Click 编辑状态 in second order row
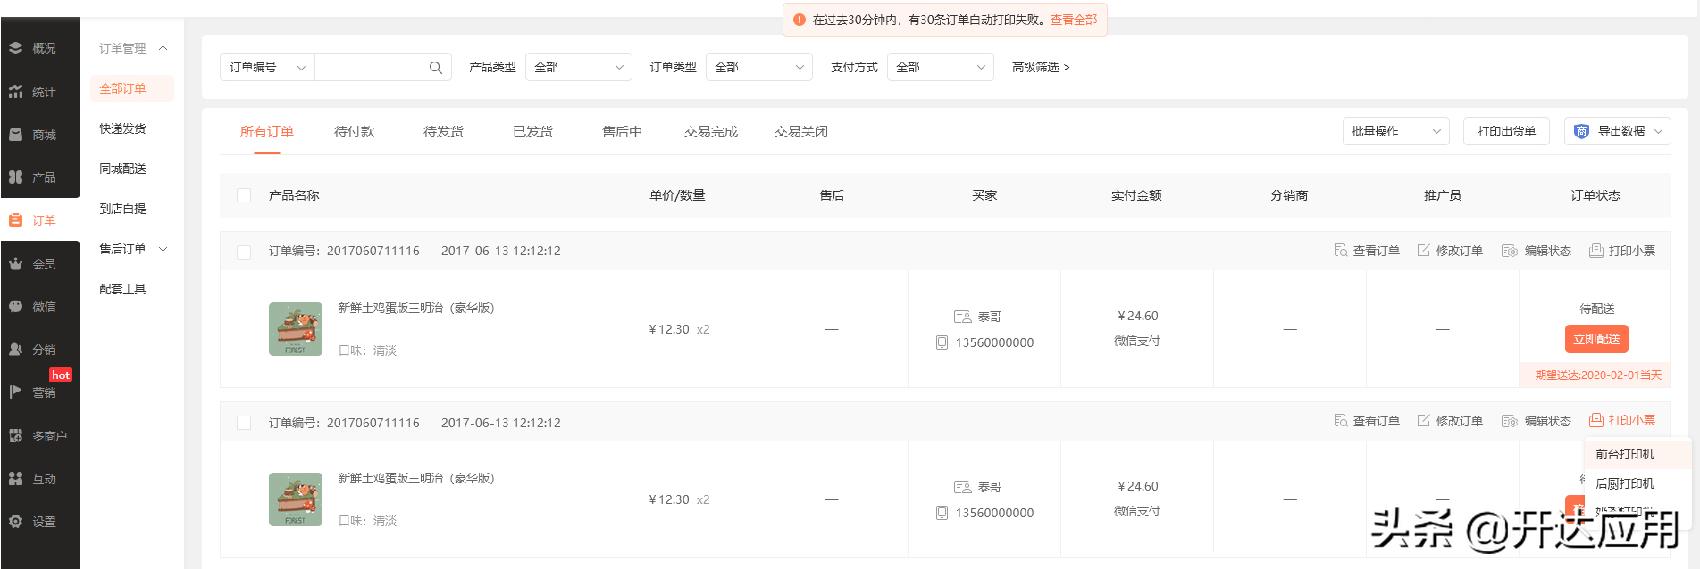1700x569 pixels. 1536,421
